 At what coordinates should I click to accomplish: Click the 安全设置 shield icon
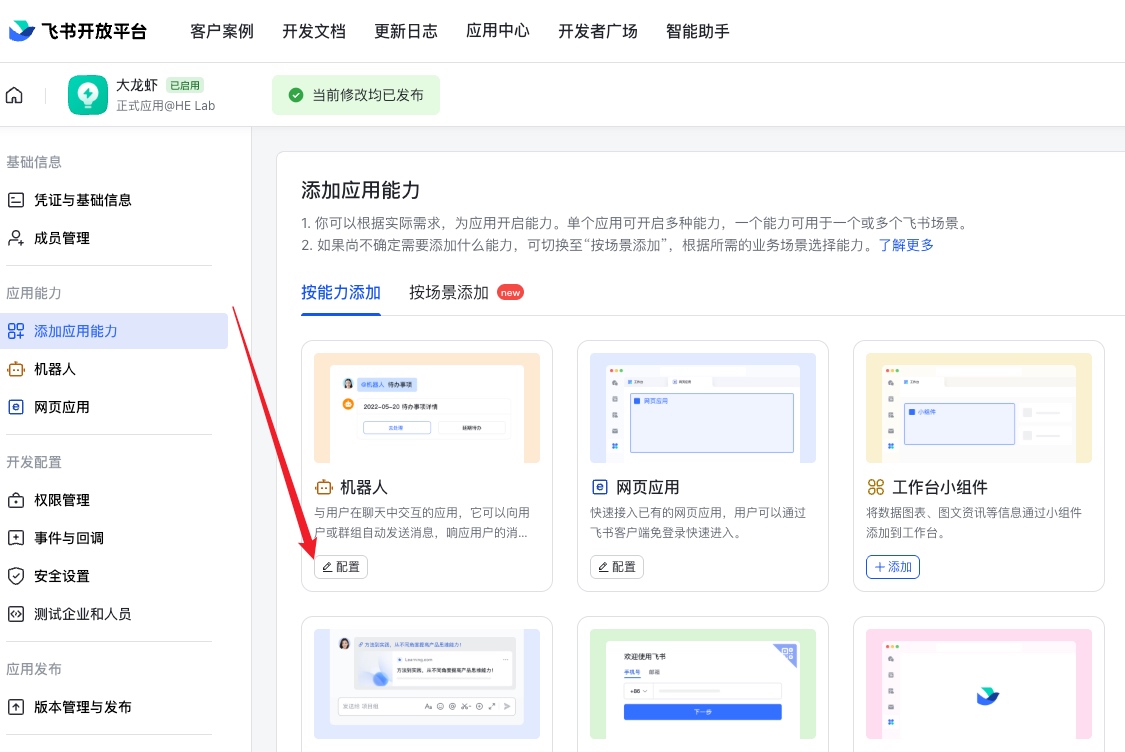coord(16,575)
